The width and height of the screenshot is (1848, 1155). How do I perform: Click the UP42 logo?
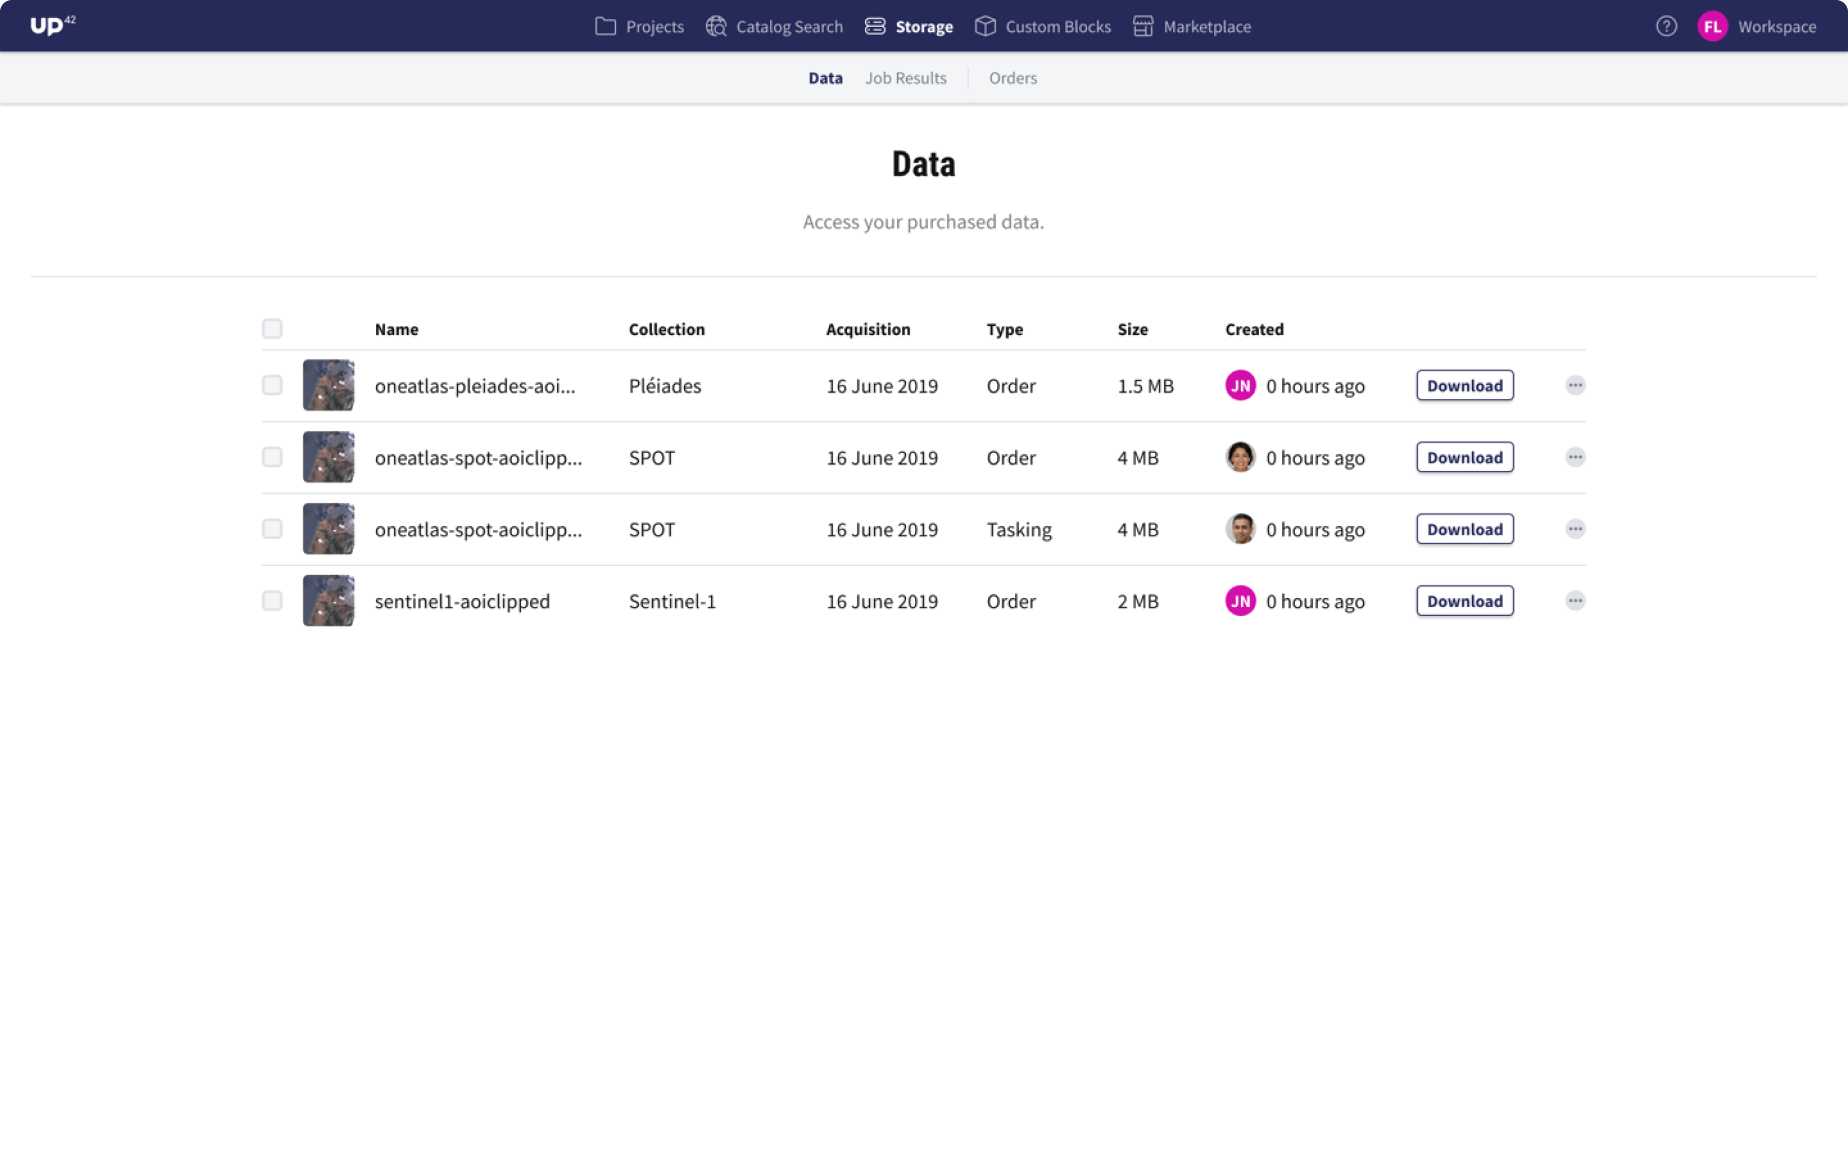point(52,26)
